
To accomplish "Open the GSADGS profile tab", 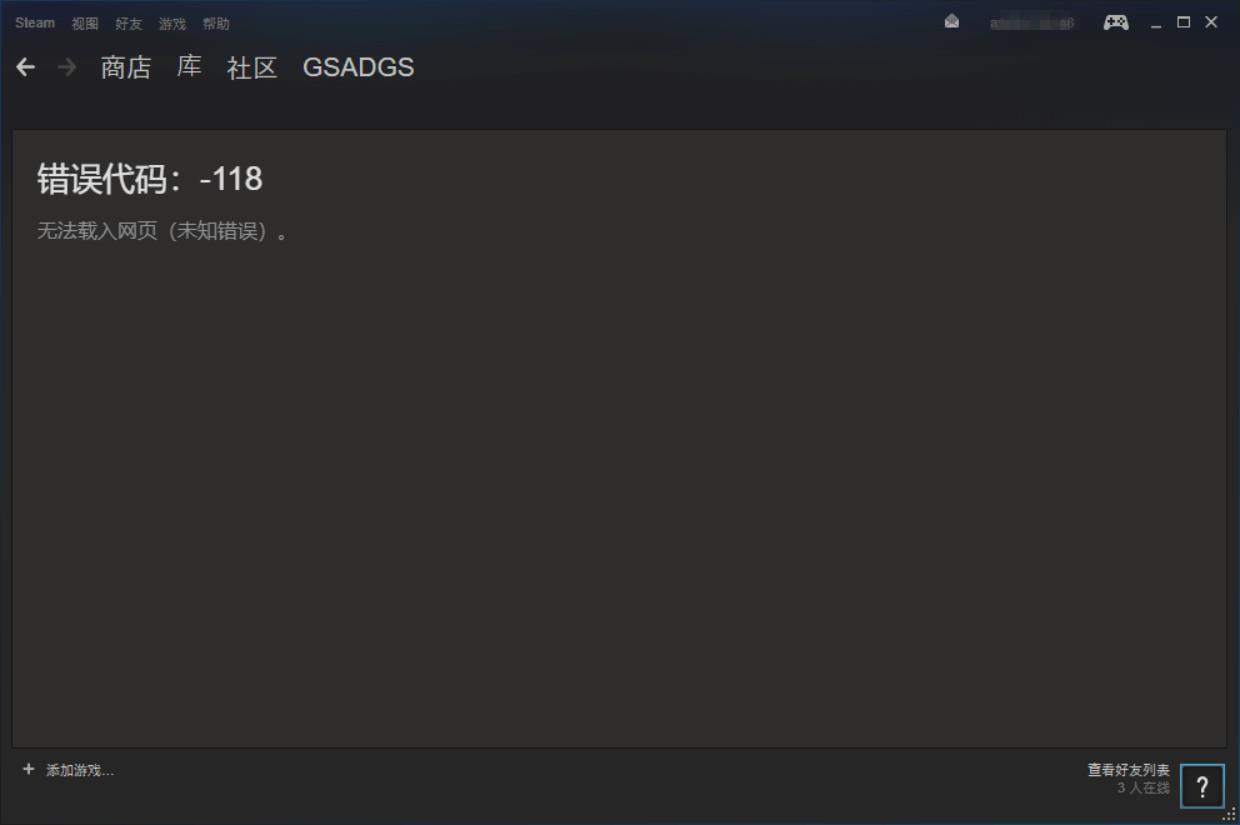I will pyautogui.click(x=358, y=68).
